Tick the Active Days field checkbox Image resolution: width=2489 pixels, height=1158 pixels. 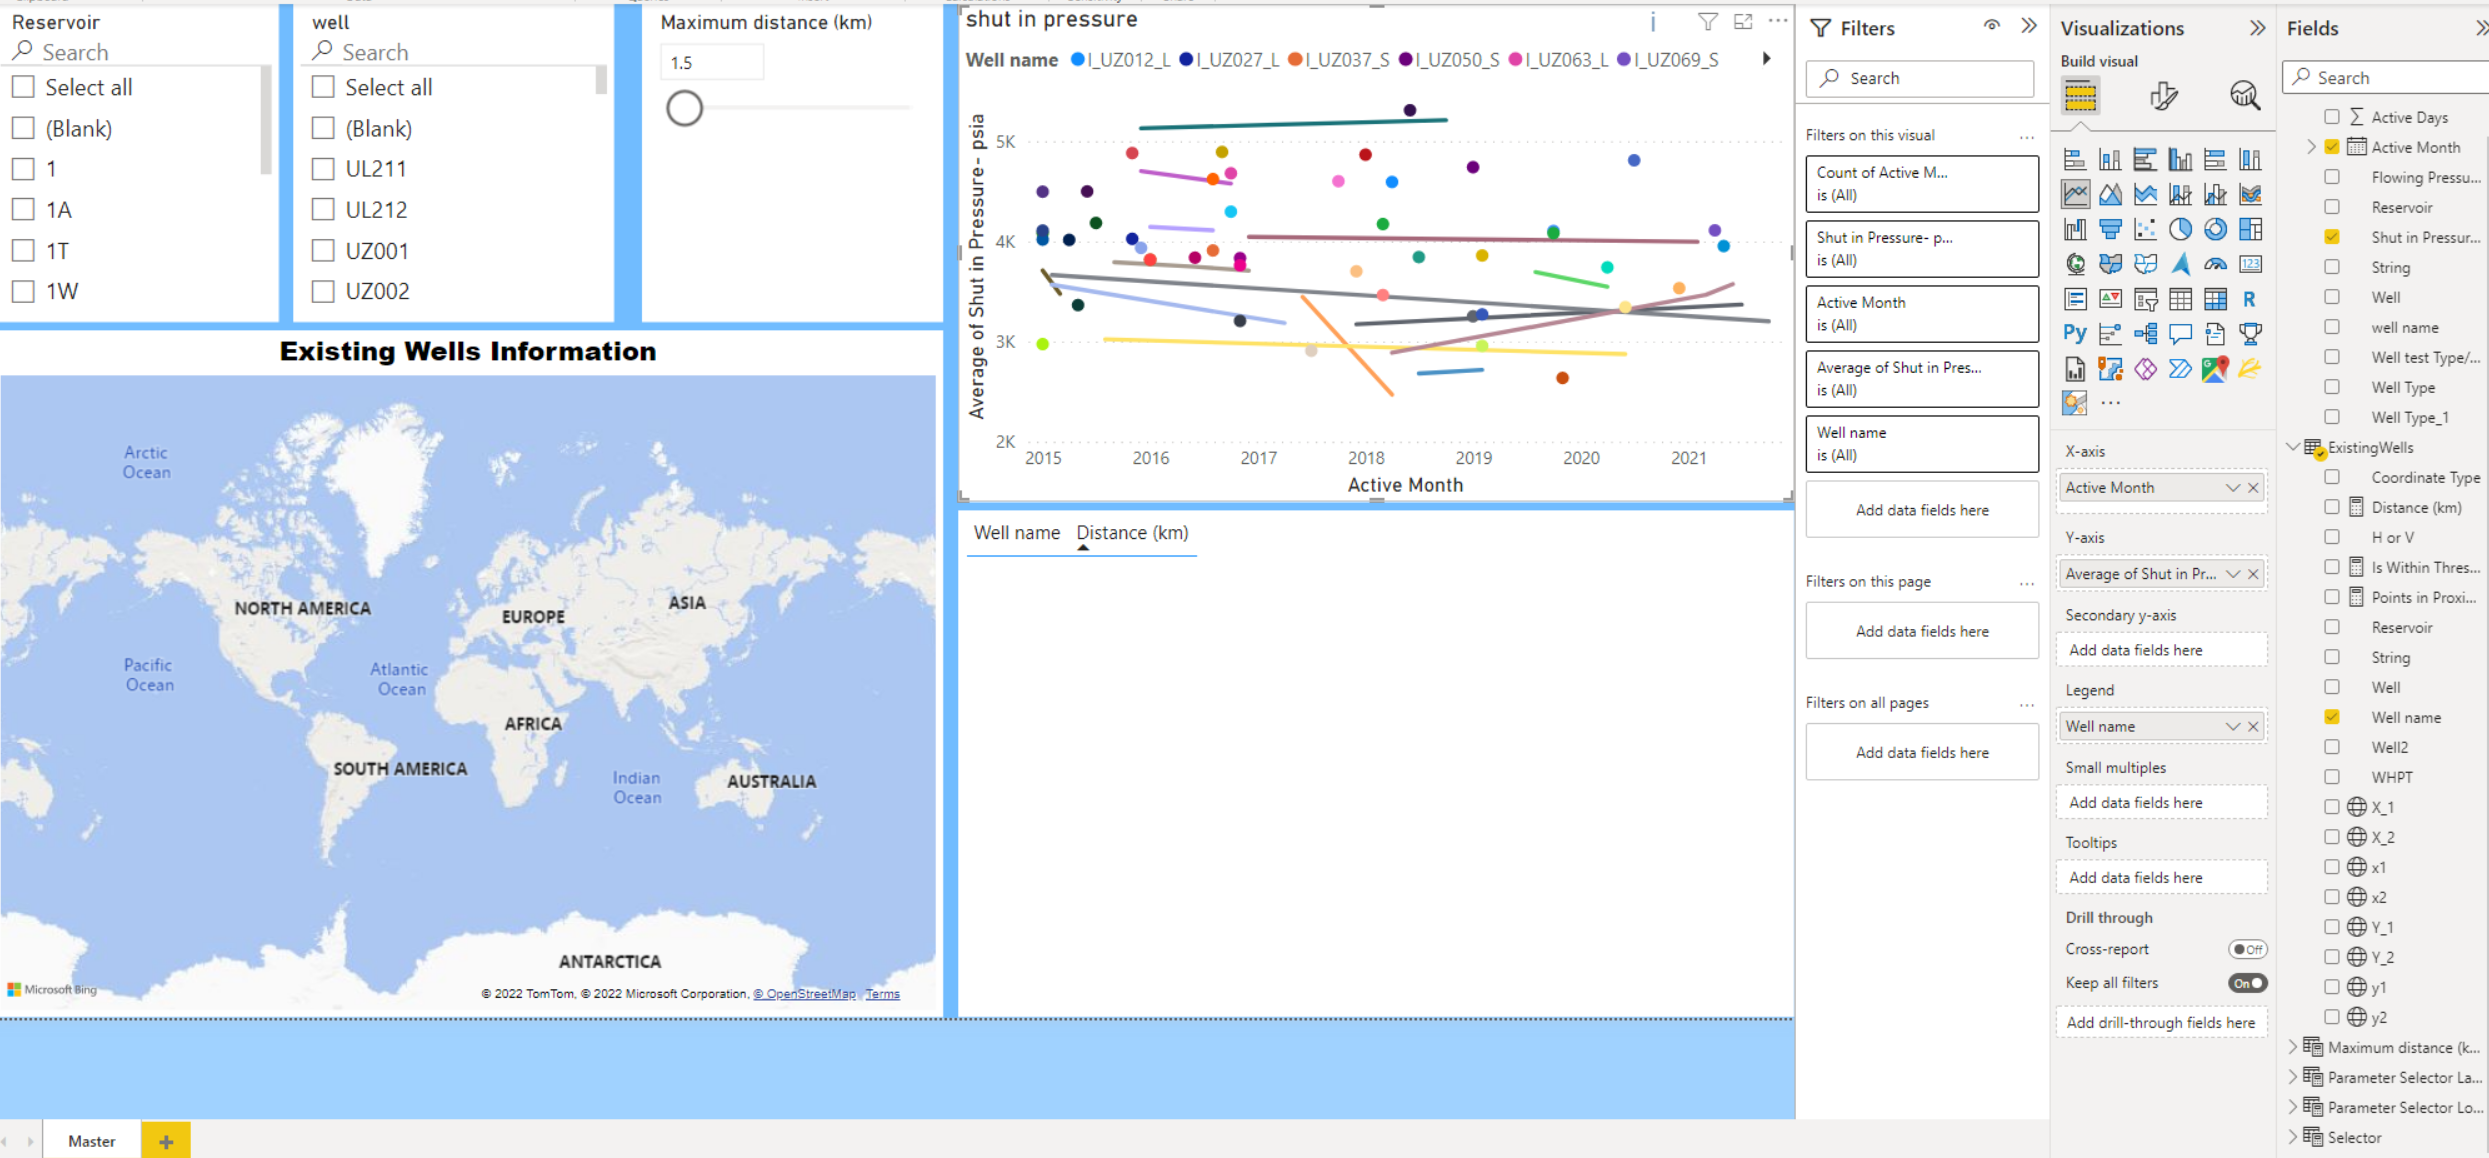[2332, 117]
